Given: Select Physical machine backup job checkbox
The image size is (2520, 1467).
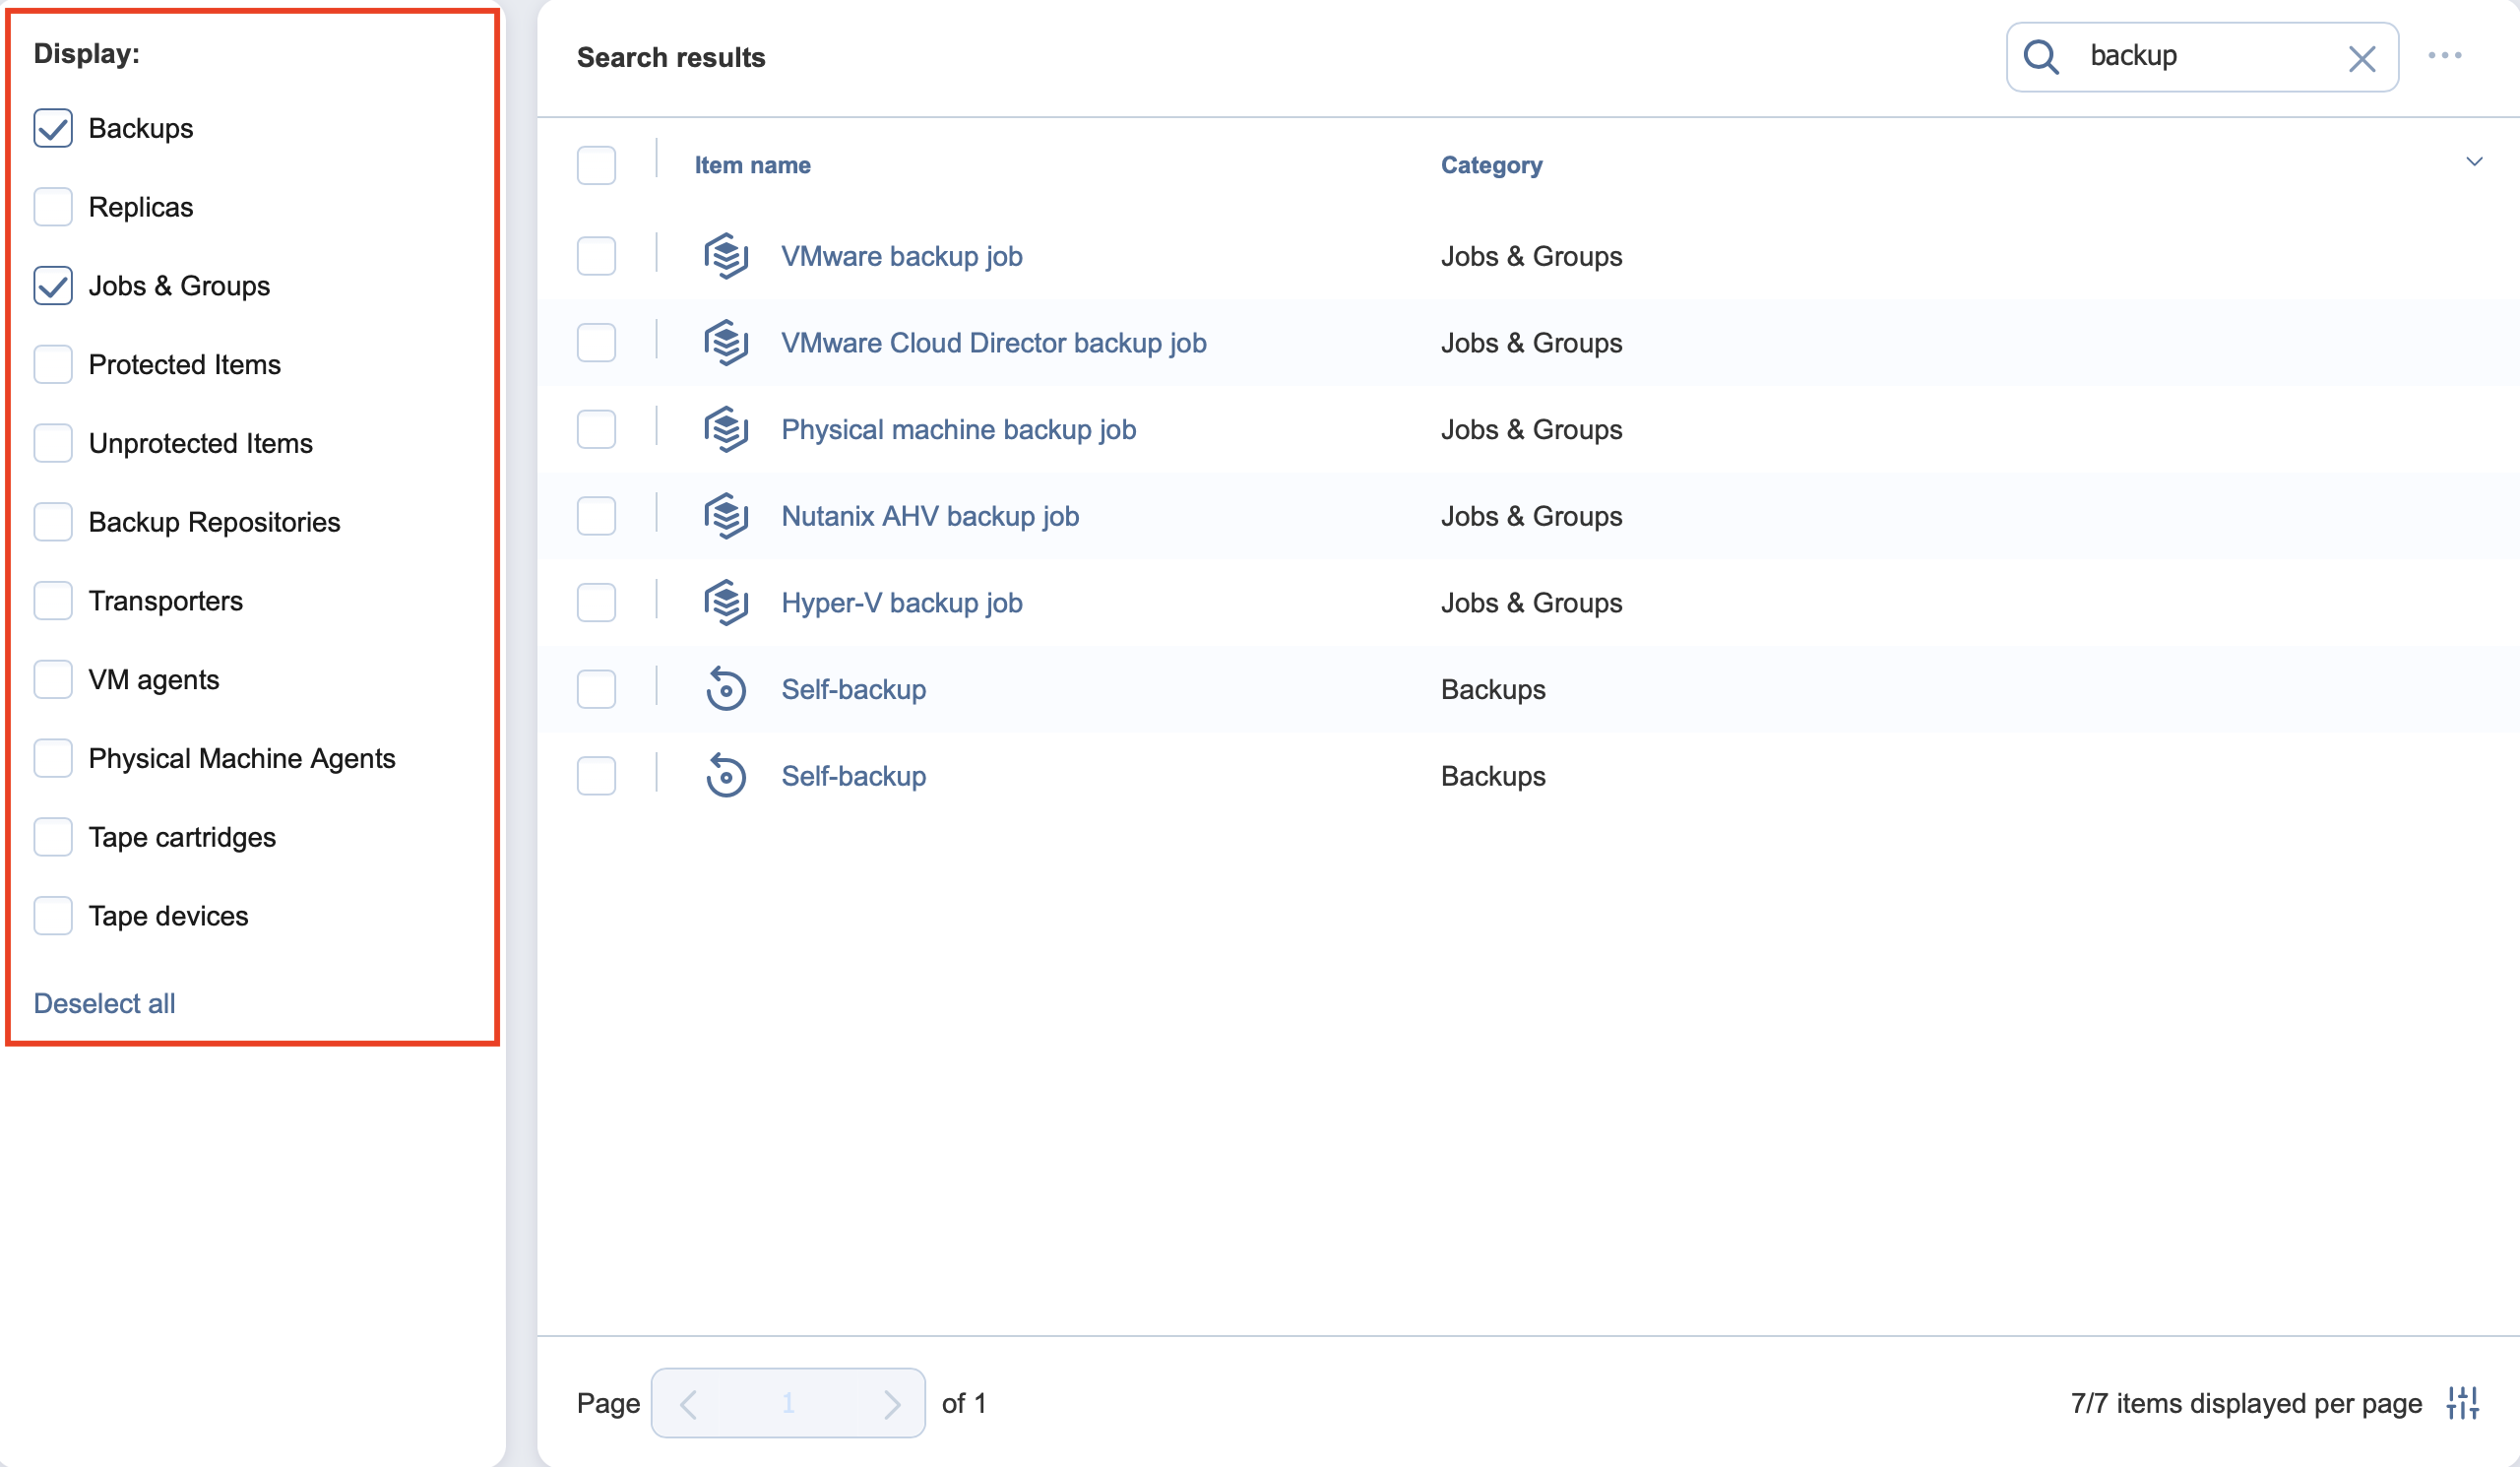Looking at the screenshot, I should [596, 430].
